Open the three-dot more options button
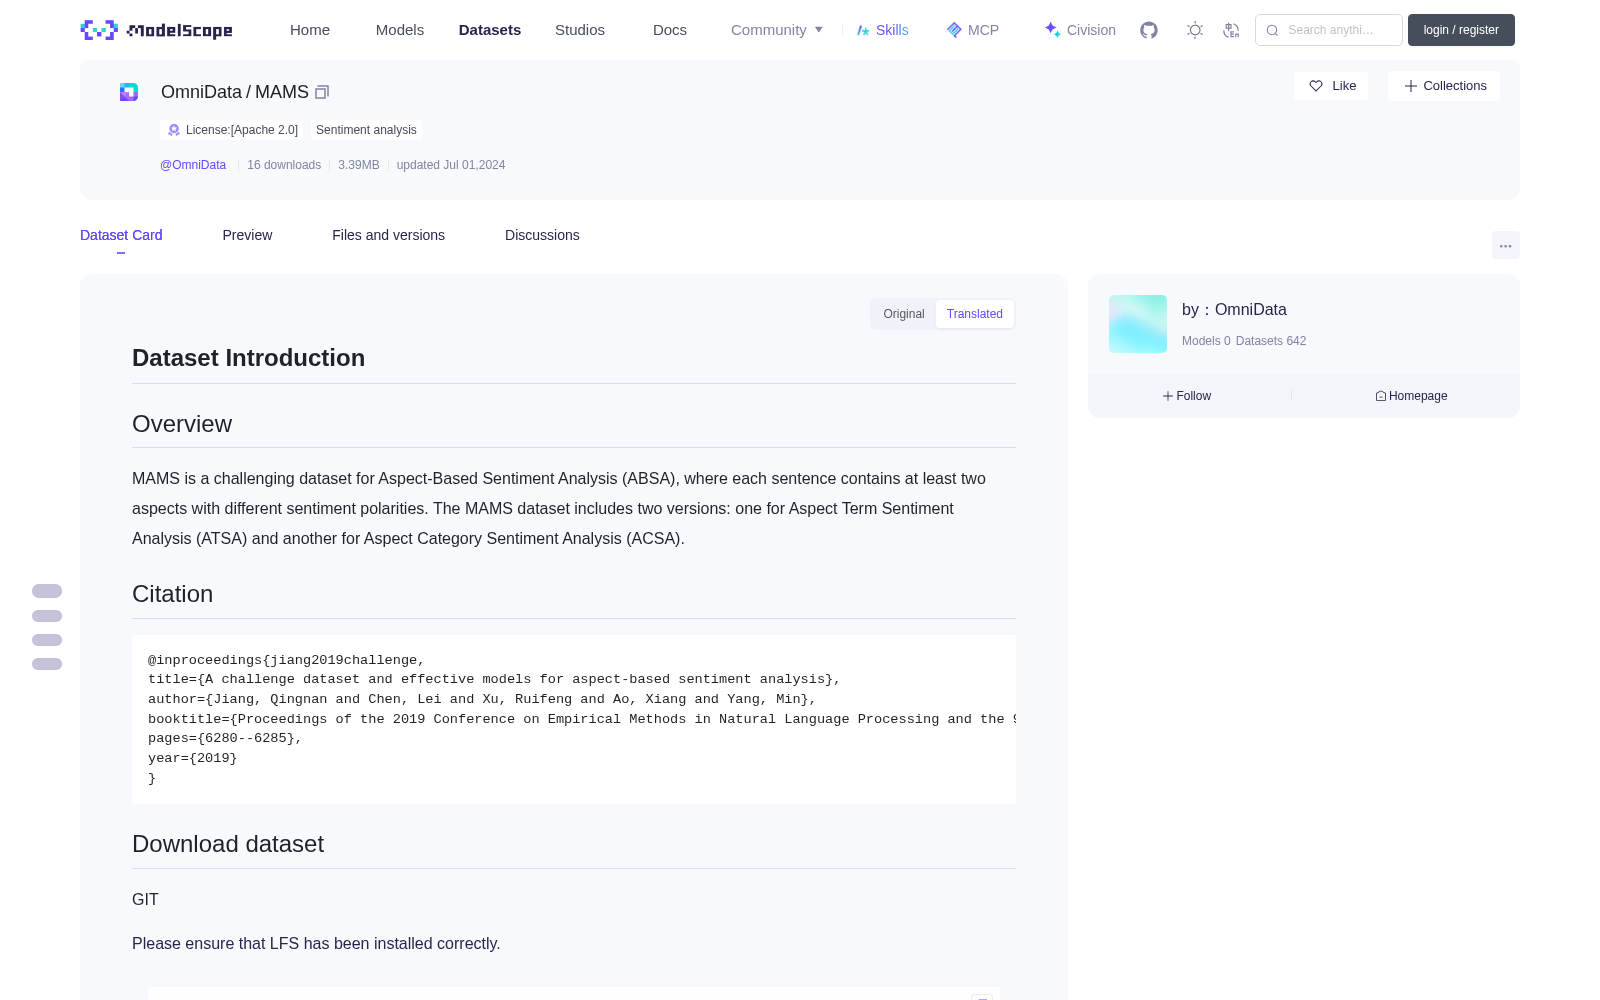 point(1505,245)
